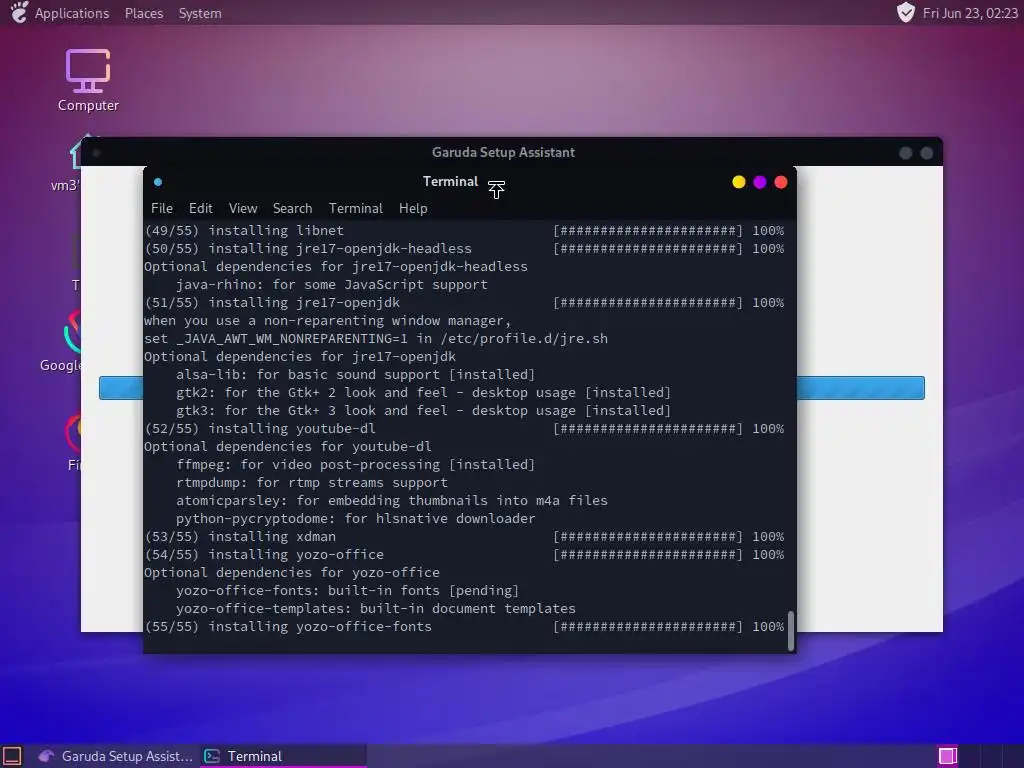Click the clock showing Fri Jun 23, 02:23
1024x768 pixels.
970,13
